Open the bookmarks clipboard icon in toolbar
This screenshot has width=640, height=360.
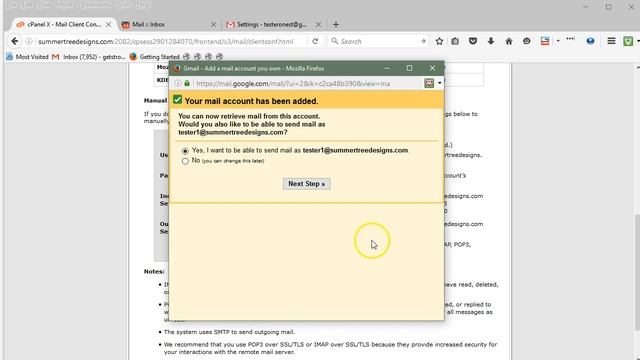point(455,41)
